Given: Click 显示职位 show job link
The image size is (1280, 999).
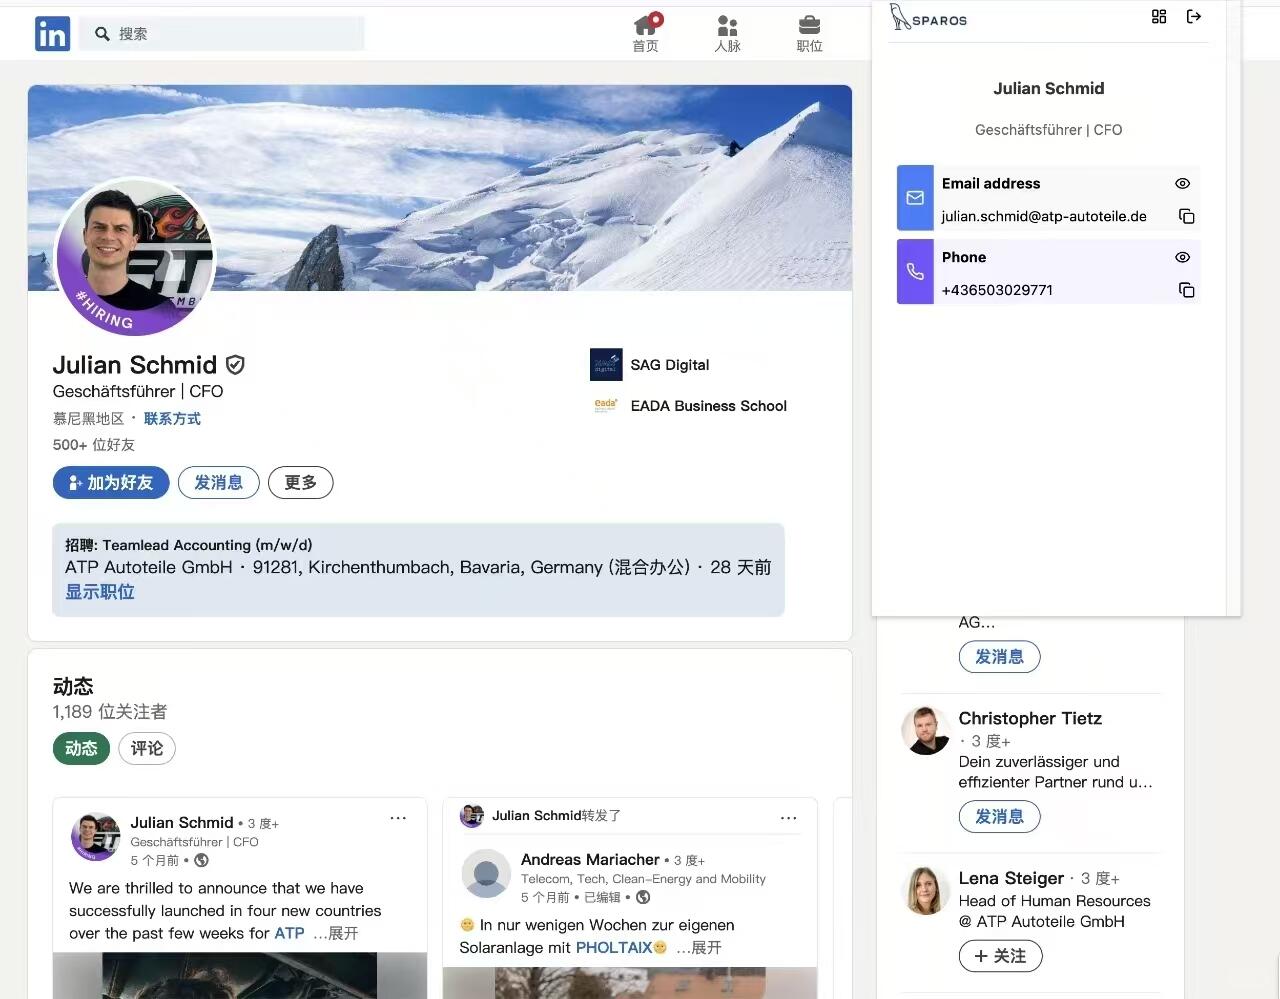Looking at the screenshot, I should [100, 592].
